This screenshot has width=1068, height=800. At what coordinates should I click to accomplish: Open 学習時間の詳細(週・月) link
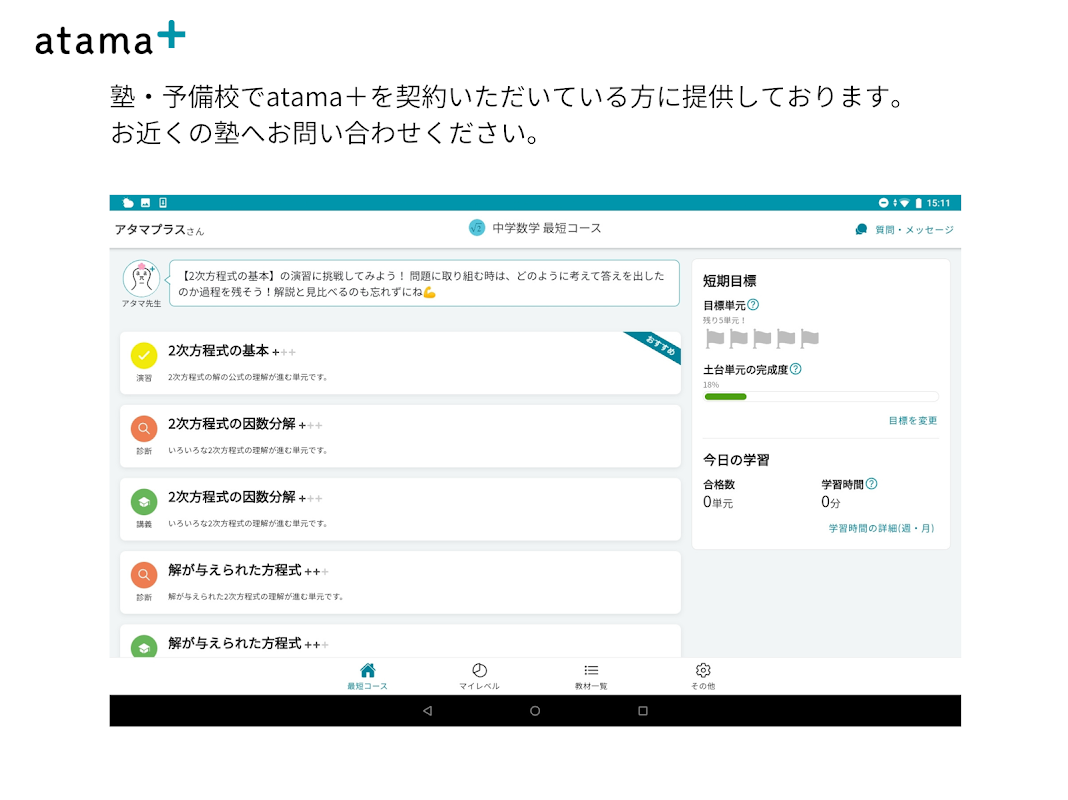click(x=881, y=528)
